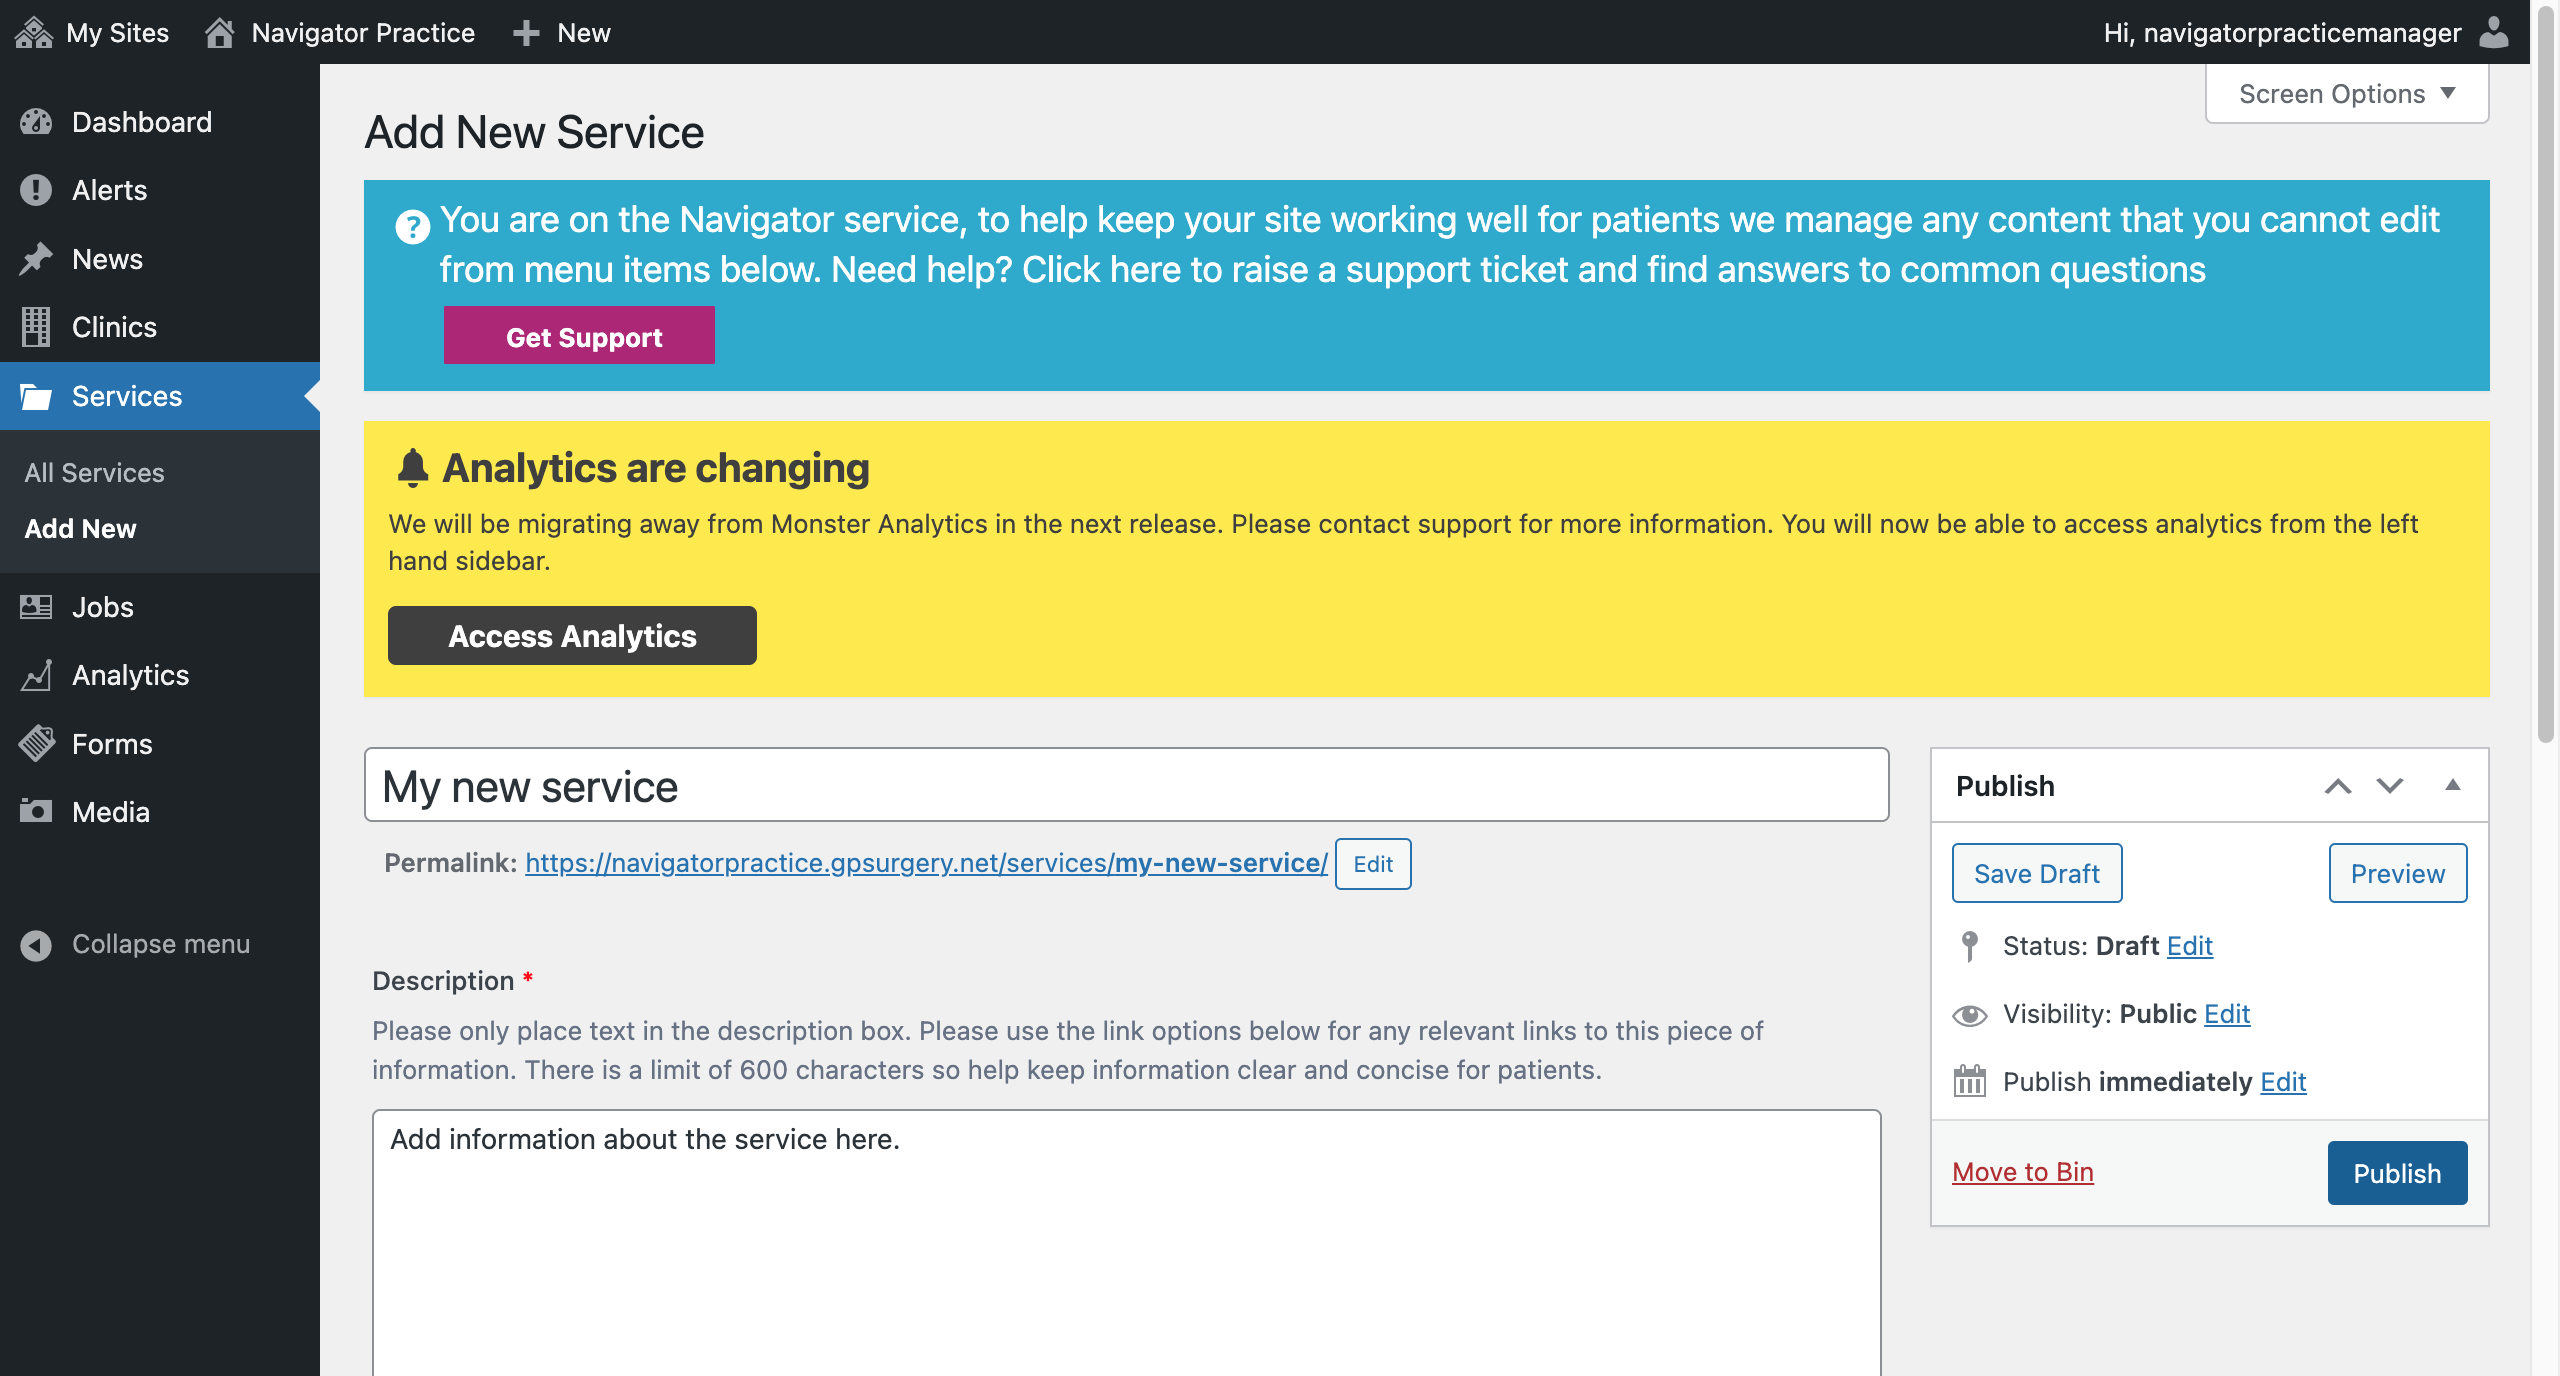Move Publish box down with chevron

coord(2390,786)
